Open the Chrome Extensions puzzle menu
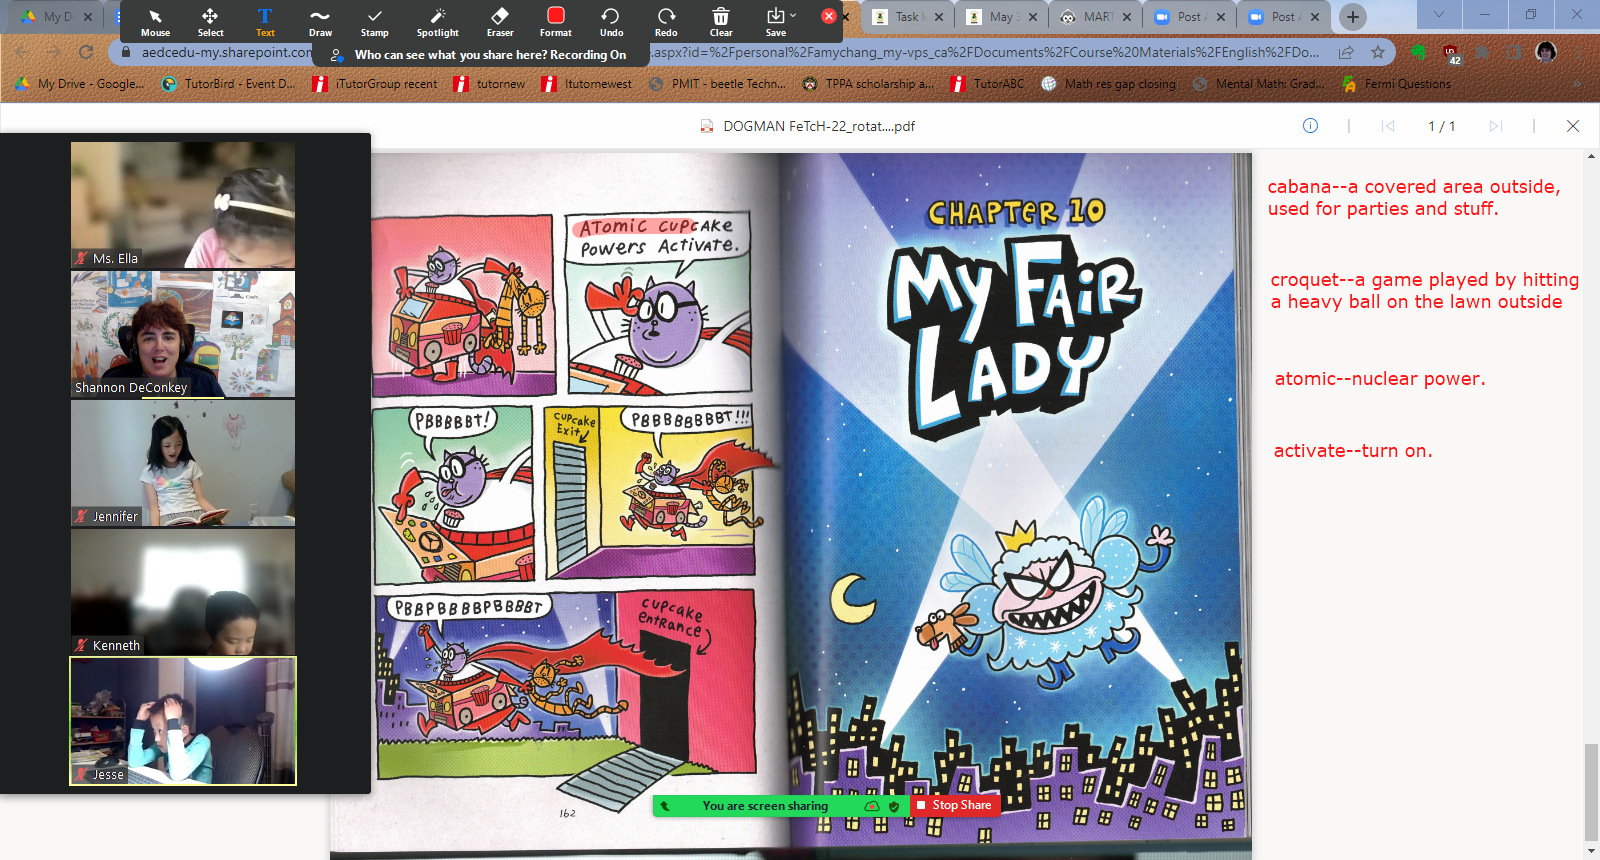Image resolution: width=1600 pixels, height=860 pixels. 1483,52
